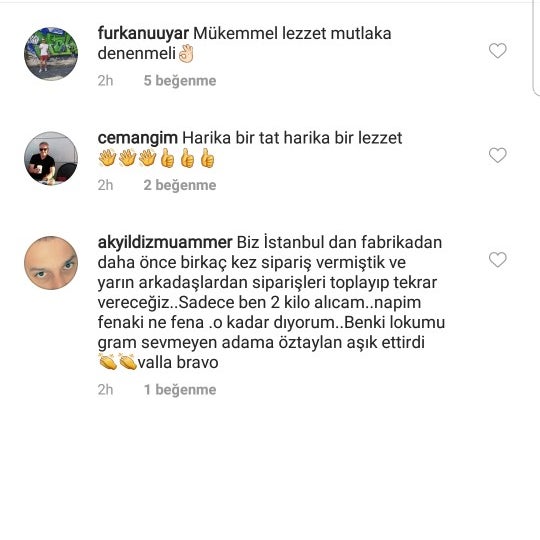Open furkanuuyar's profile picture
The height and width of the screenshot is (540, 540).
point(51,54)
